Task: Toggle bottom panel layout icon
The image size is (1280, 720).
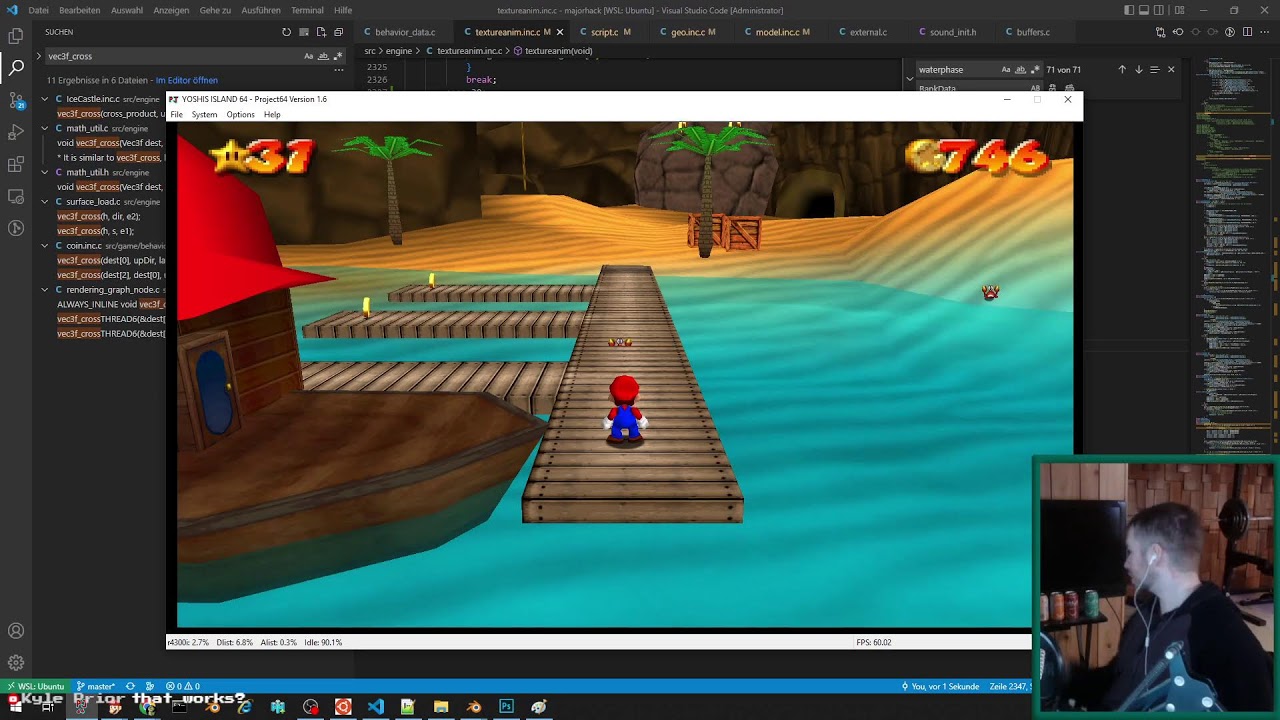Action: click(x=1144, y=10)
